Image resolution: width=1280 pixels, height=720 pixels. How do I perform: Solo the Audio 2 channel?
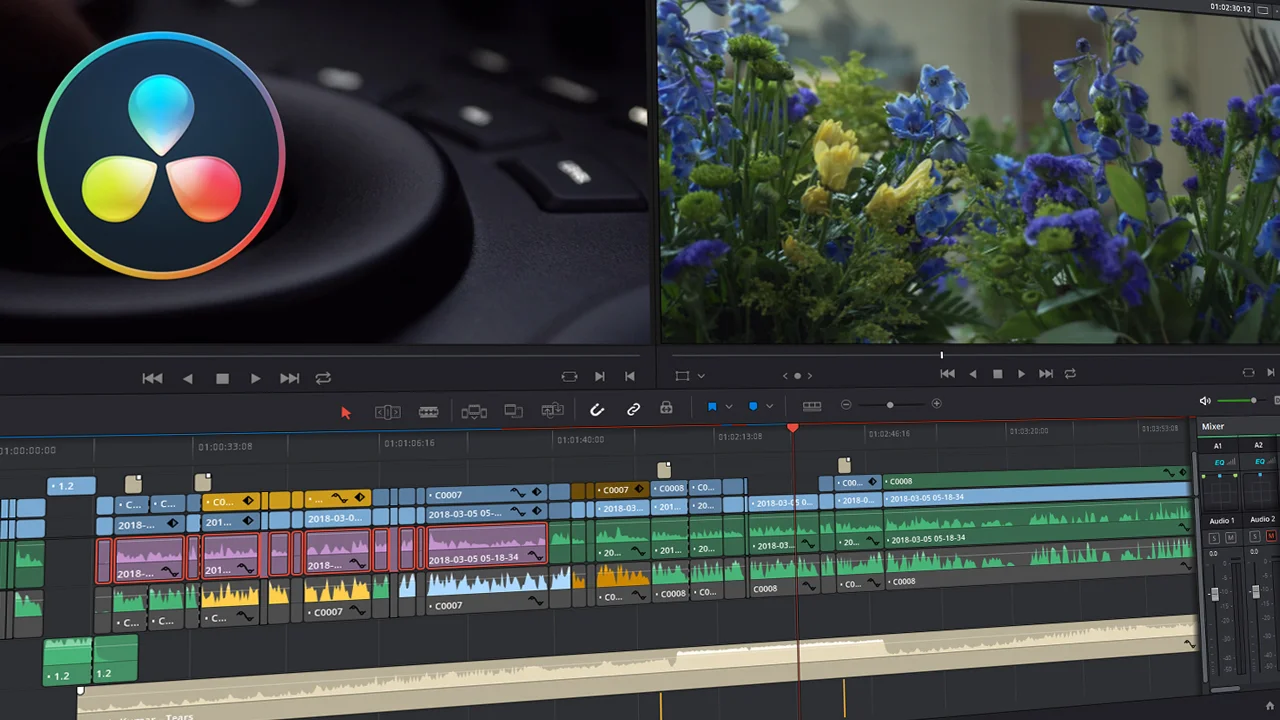tap(1255, 537)
